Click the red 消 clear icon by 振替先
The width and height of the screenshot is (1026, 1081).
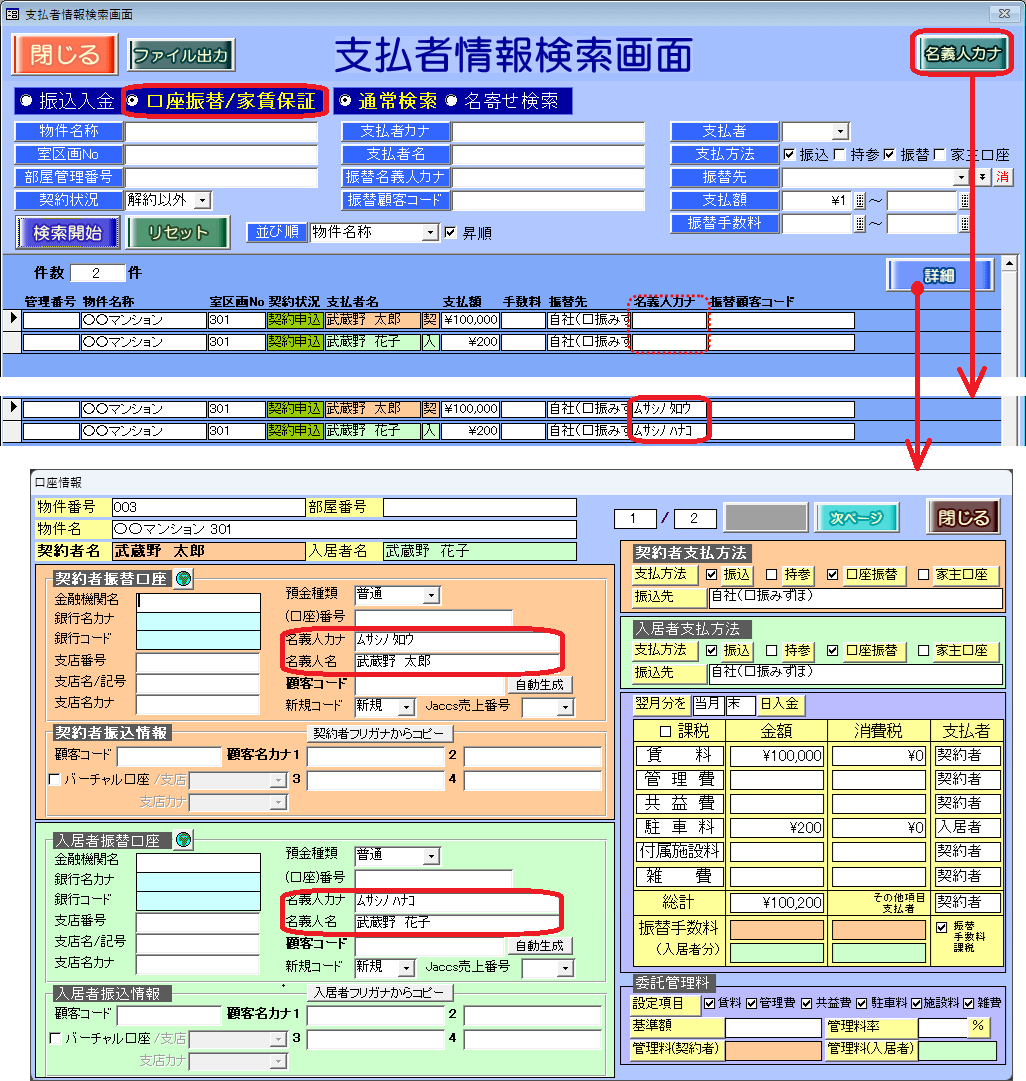click(1001, 177)
